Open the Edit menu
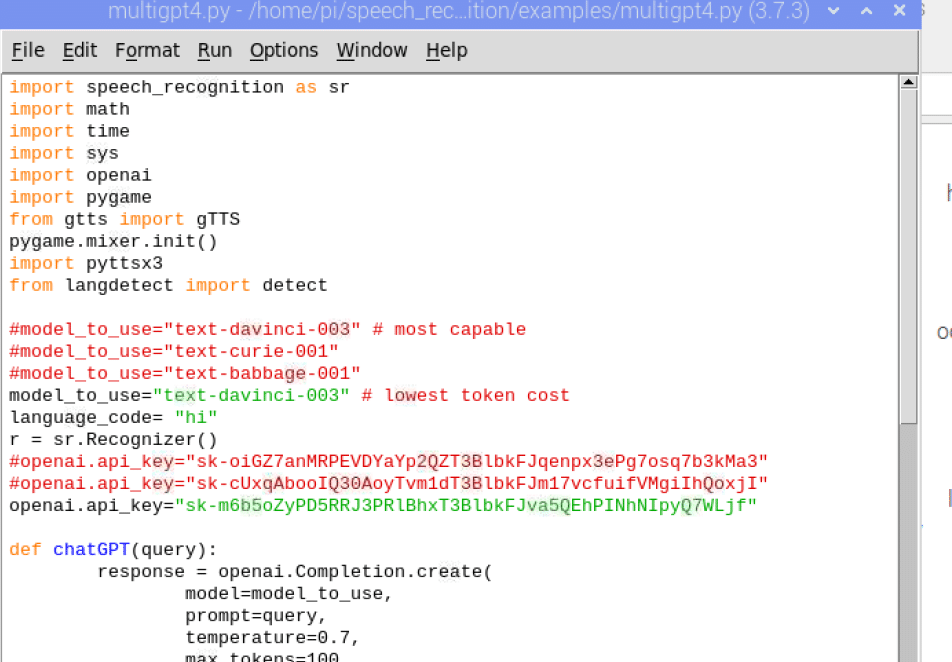The width and height of the screenshot is (952, 662). click(80, 50)
